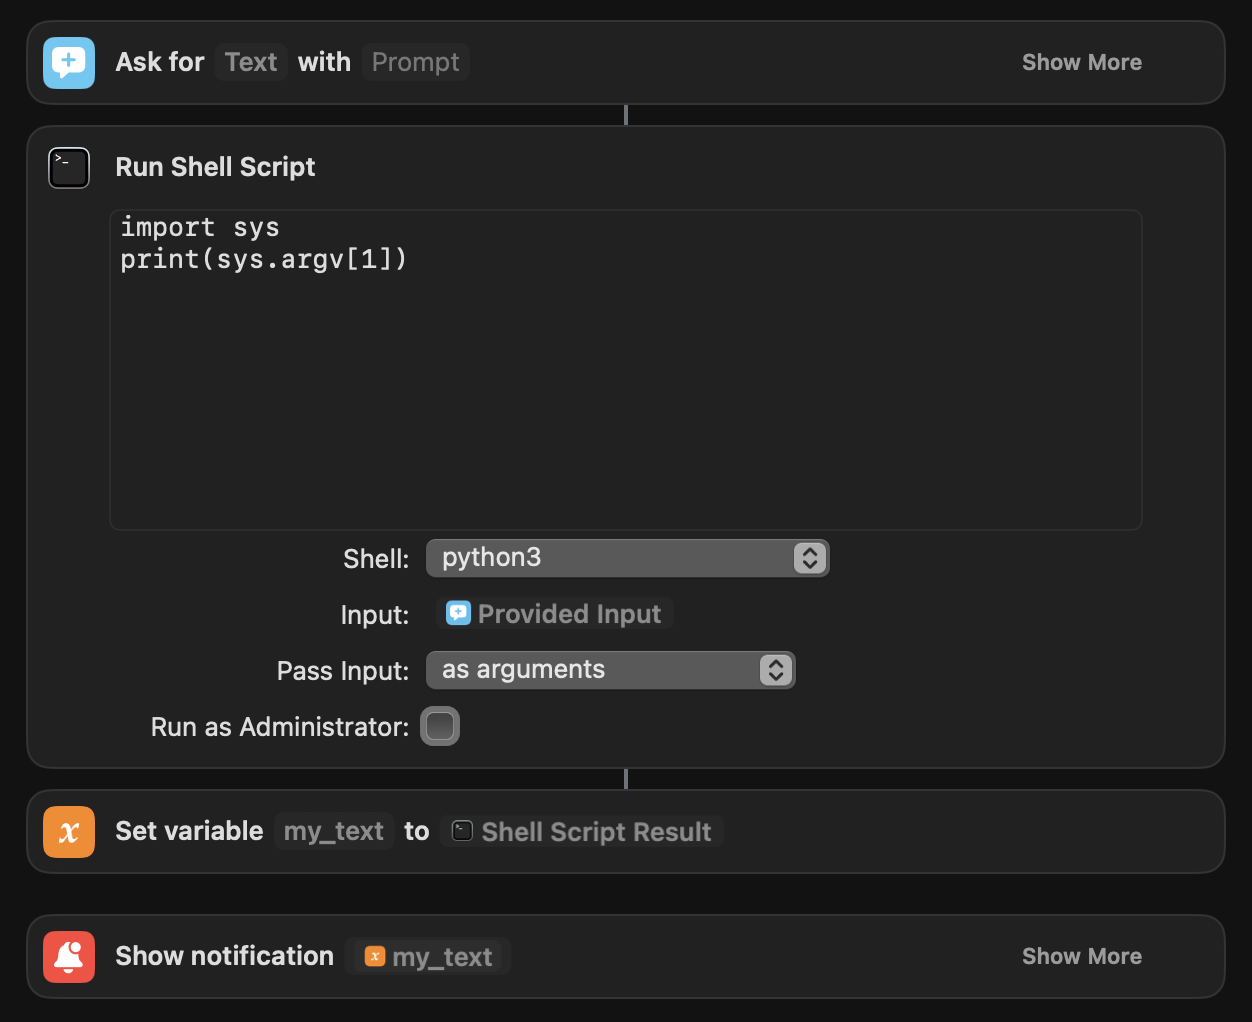Image resolution: width=1252 pixels, height=1022 pixels.
Task: Click the 'Show notification' action title
Action: coord(224,956)
